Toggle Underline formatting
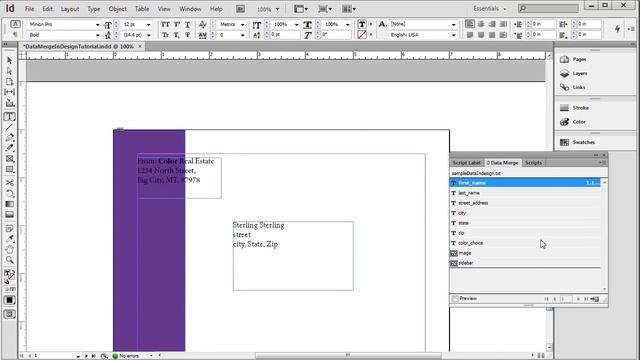Viewport: 640px width, 360px height. click(x=187, y=24)
